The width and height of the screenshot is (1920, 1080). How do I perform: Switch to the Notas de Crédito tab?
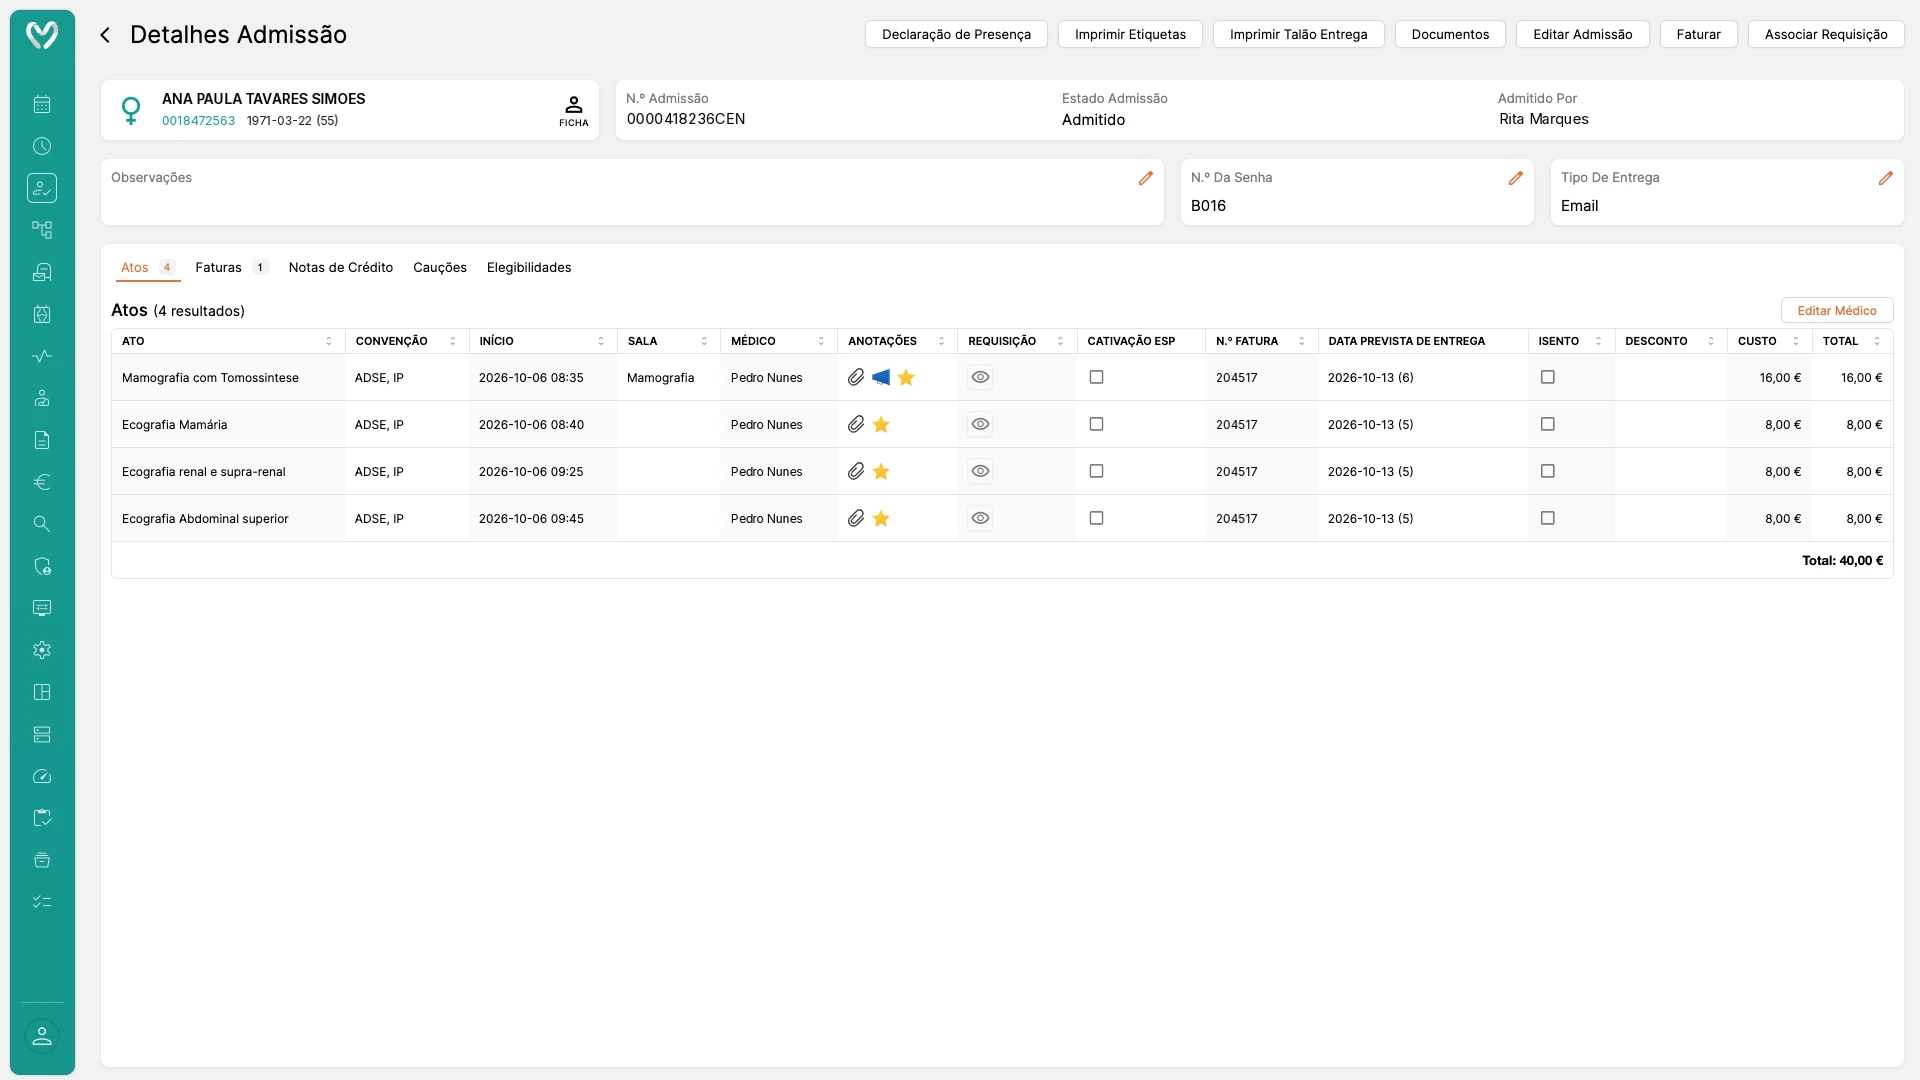click(x=341, y=267)
